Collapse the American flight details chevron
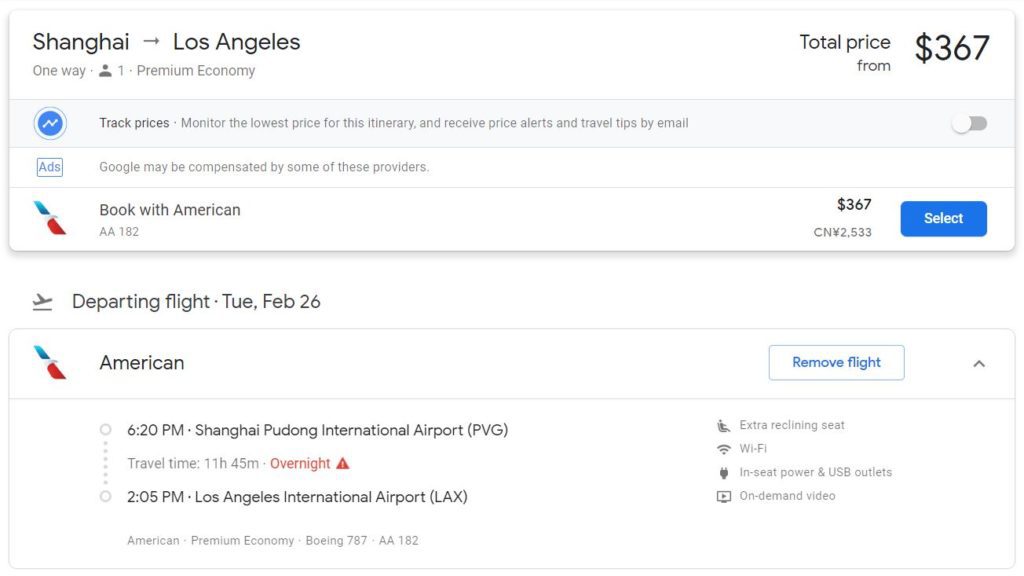This screenshot has width=1024, height=576. (979, 363)
